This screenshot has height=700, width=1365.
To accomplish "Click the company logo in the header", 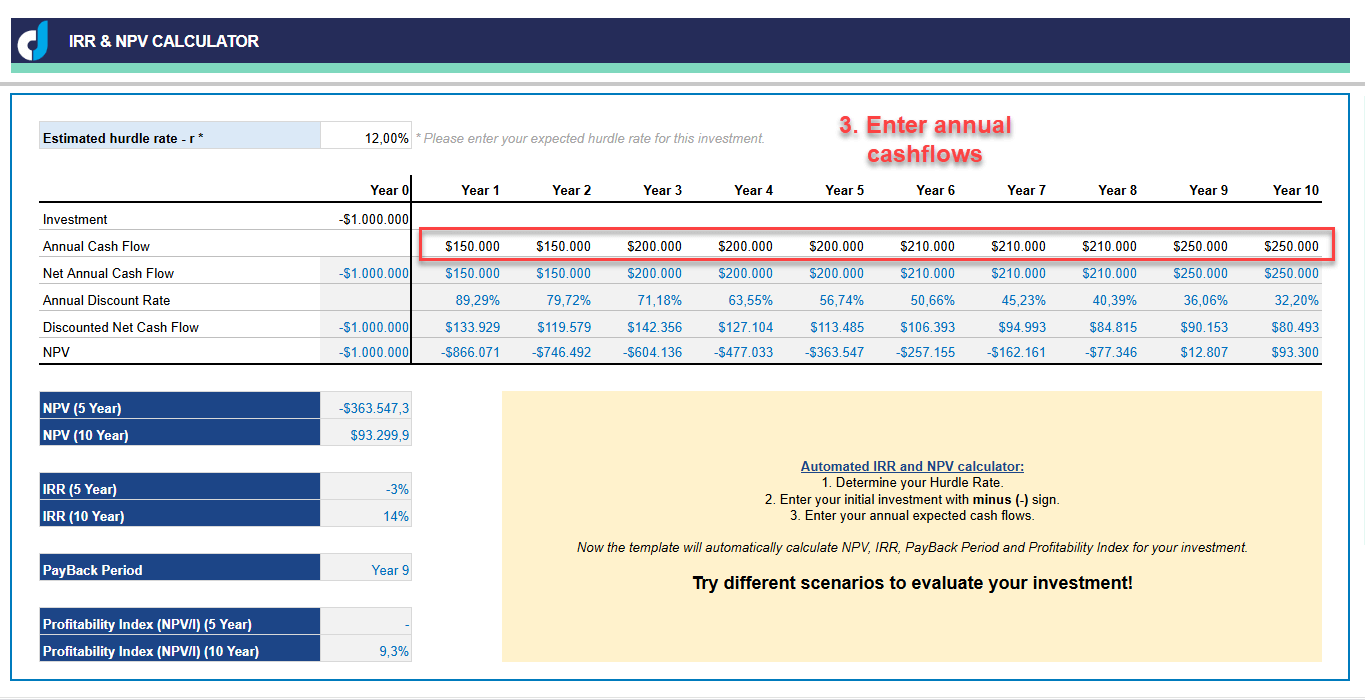I will point(31,42).
